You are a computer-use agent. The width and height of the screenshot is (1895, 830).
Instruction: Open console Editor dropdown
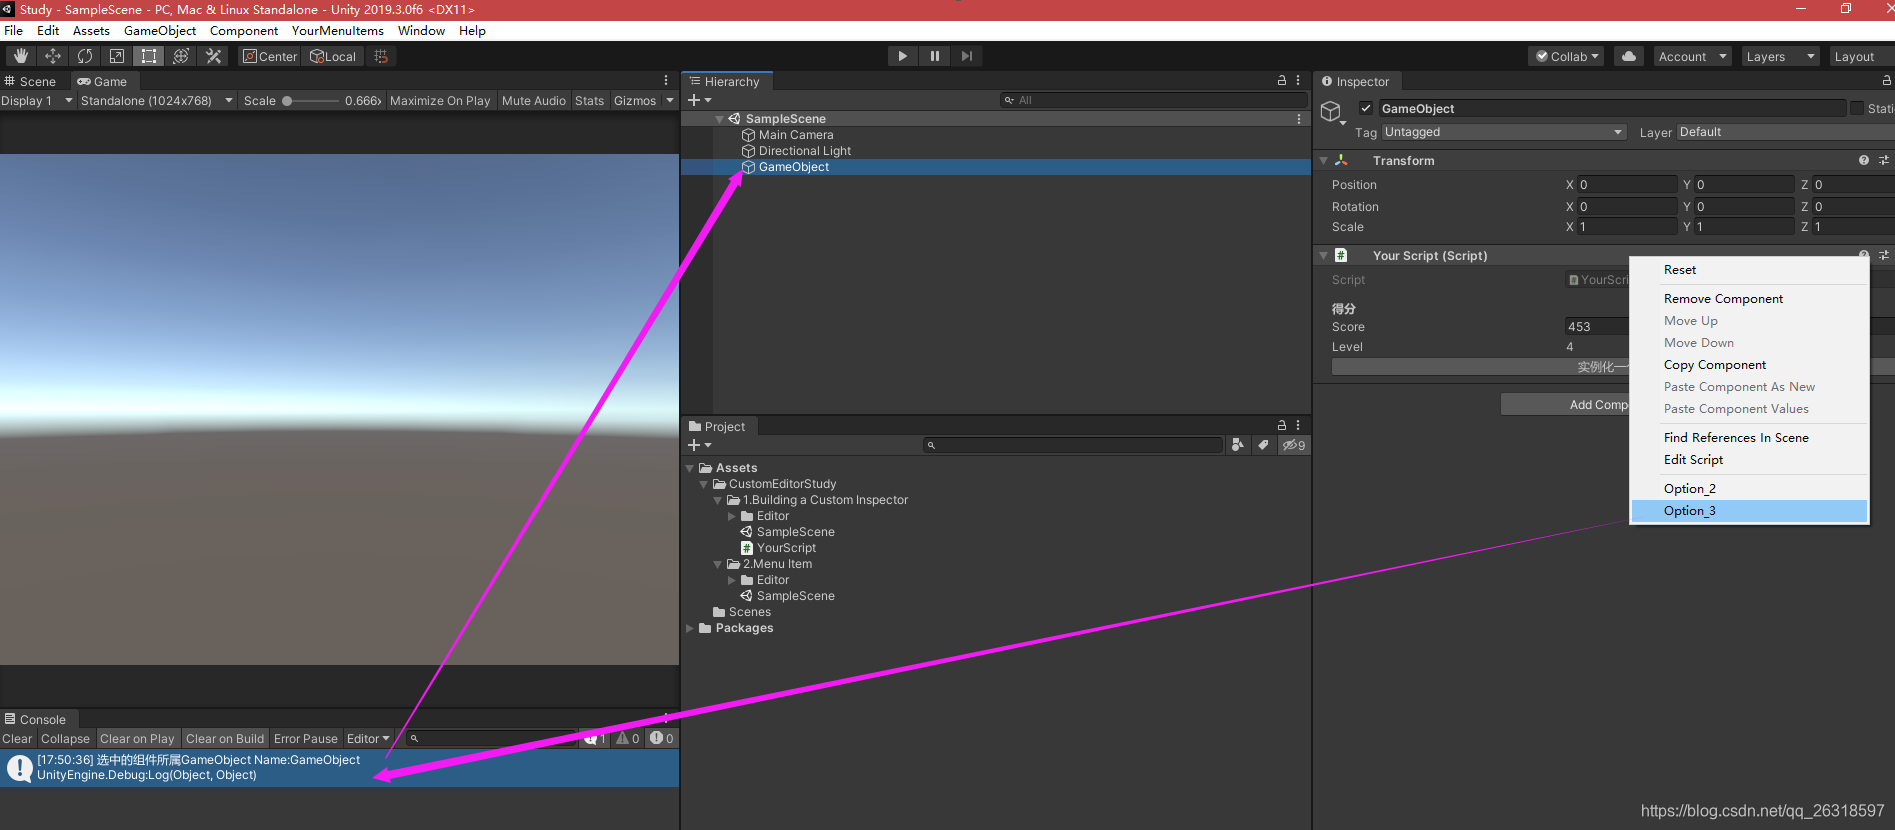[x=368, y=739]
